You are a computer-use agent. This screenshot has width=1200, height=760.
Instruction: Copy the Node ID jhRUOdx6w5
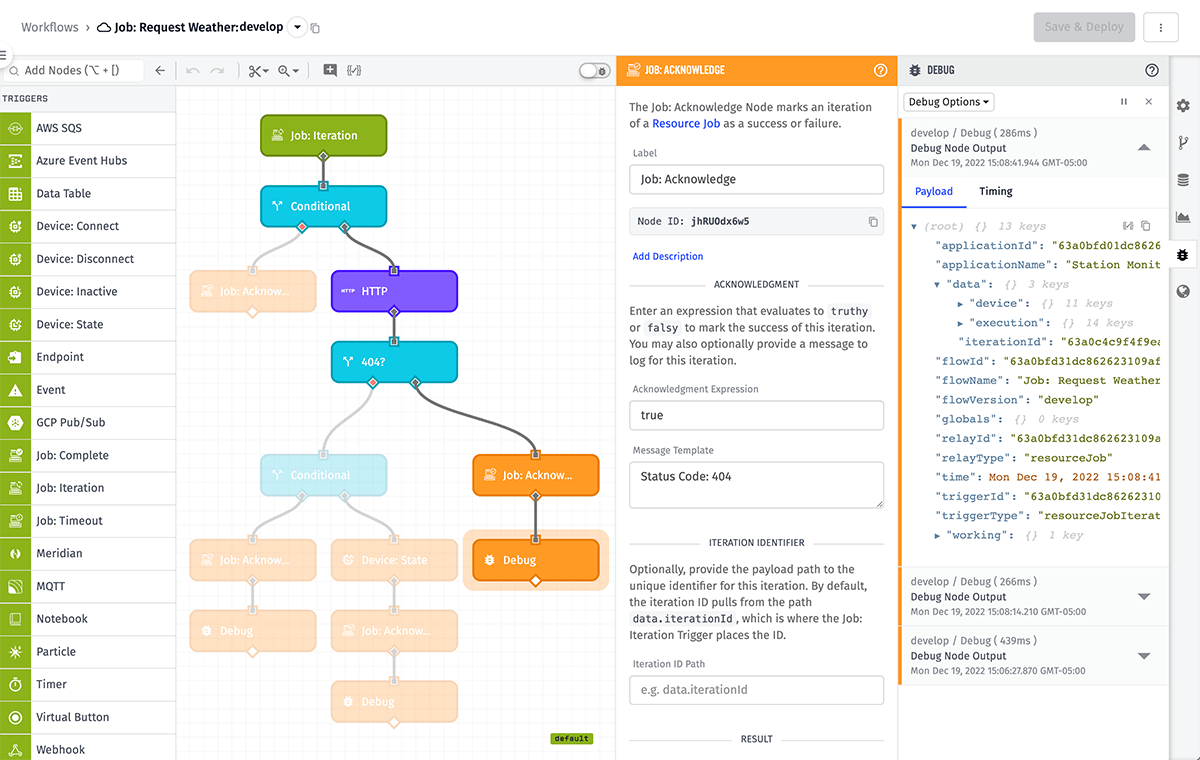(873, 222)
